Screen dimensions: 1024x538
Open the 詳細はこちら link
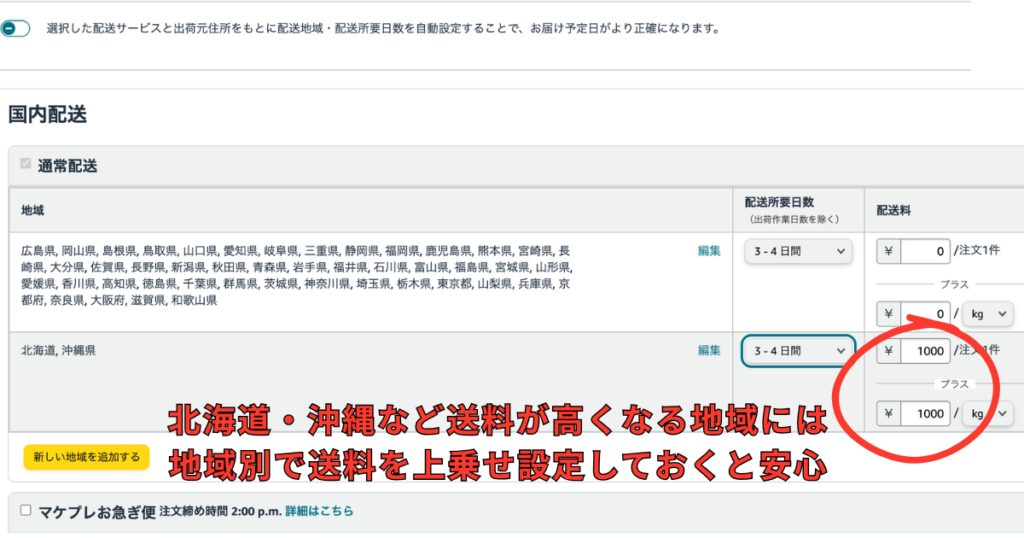319,511
